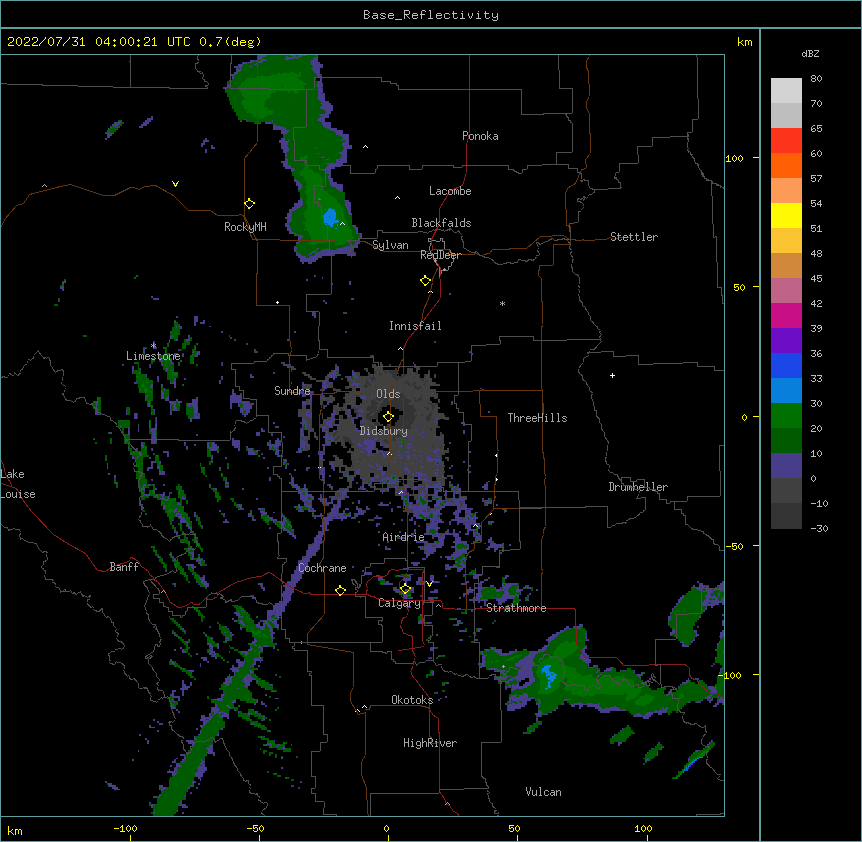Click the Limestone label

153,356
